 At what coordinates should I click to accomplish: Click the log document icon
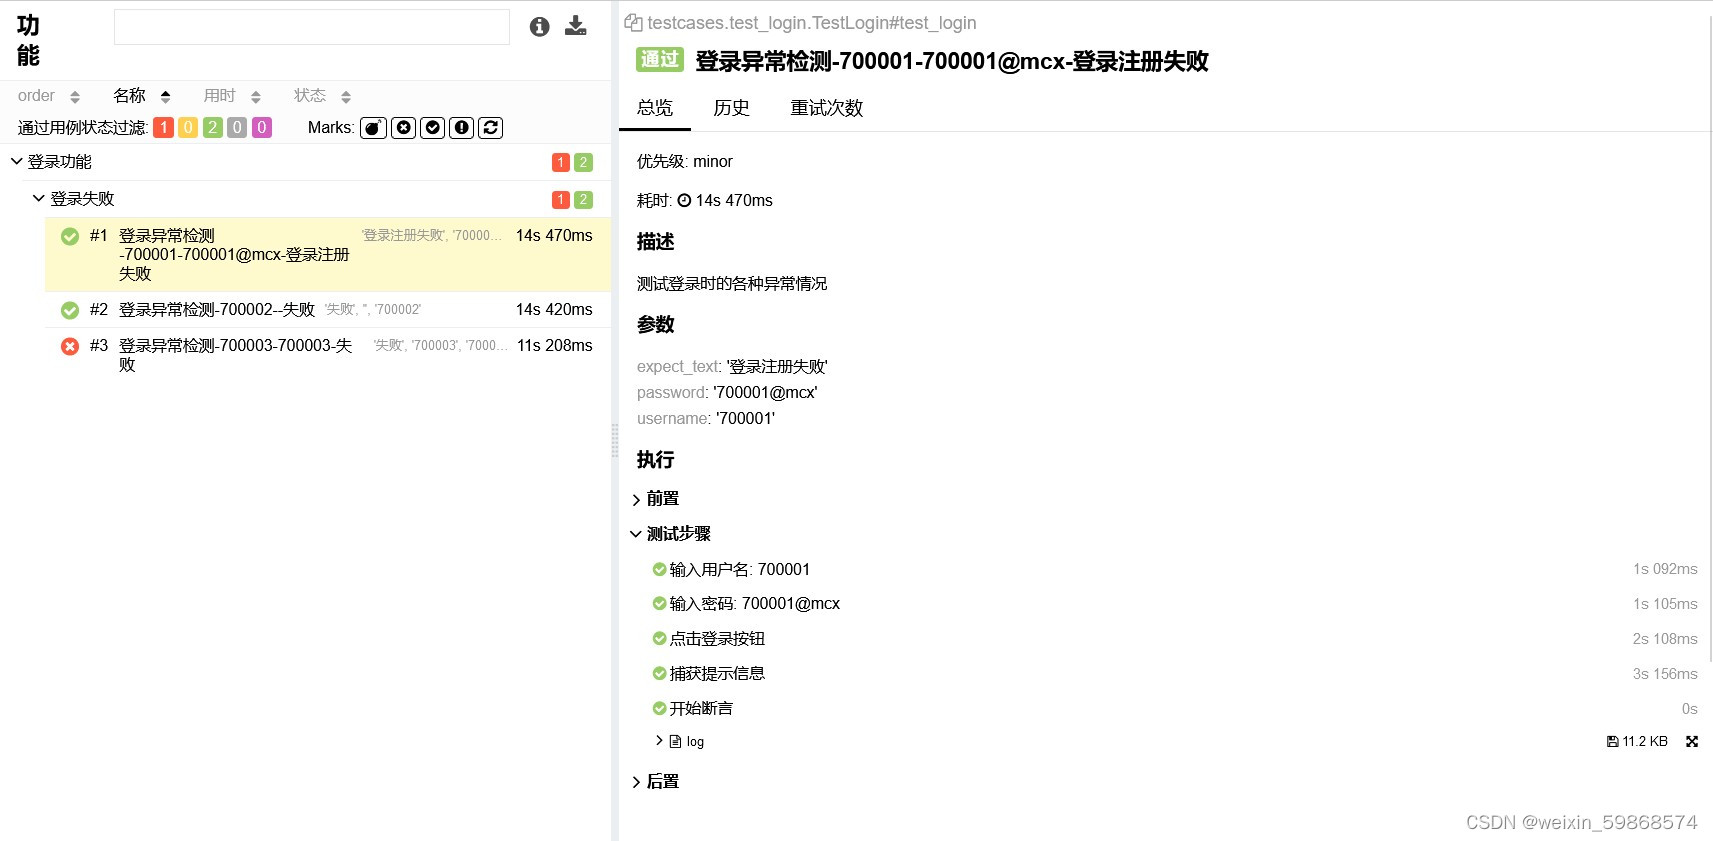click(675, 742)
